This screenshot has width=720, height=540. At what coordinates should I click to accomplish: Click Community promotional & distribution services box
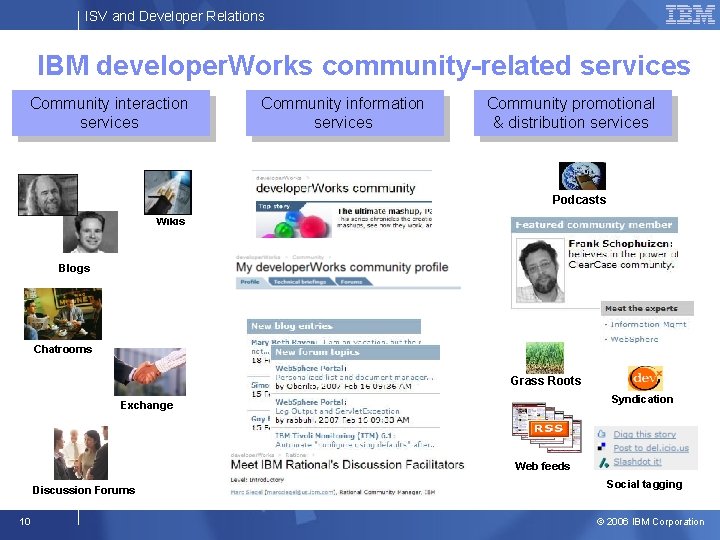point(573,113)
